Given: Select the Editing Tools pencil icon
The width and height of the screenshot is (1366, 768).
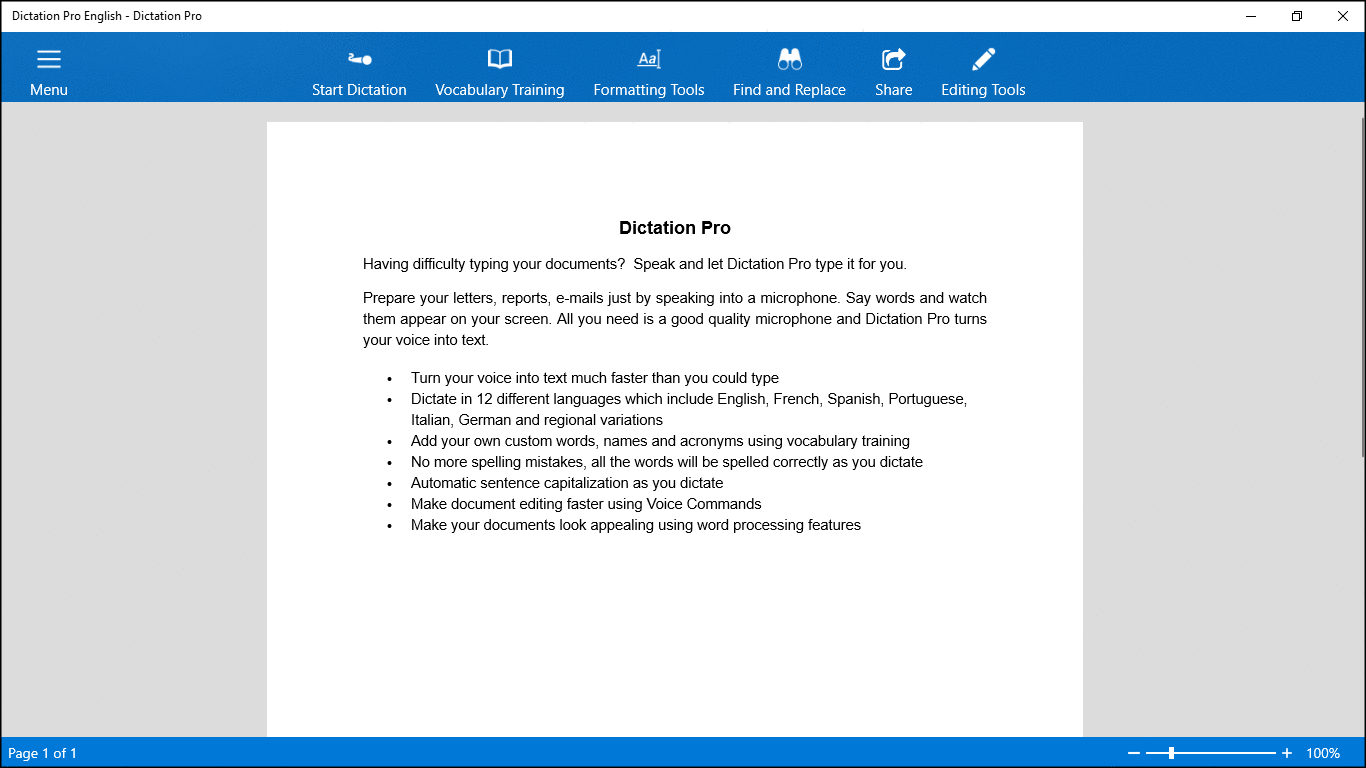Looking at the screenshot, I should (x=982, y=59).
